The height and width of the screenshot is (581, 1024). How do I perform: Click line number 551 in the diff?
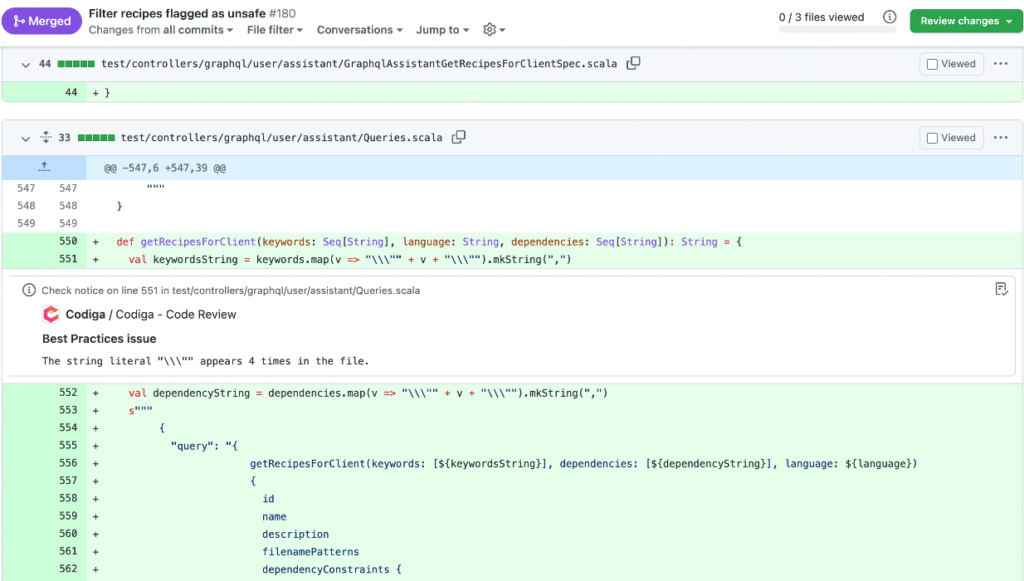(x=68, y=259)
